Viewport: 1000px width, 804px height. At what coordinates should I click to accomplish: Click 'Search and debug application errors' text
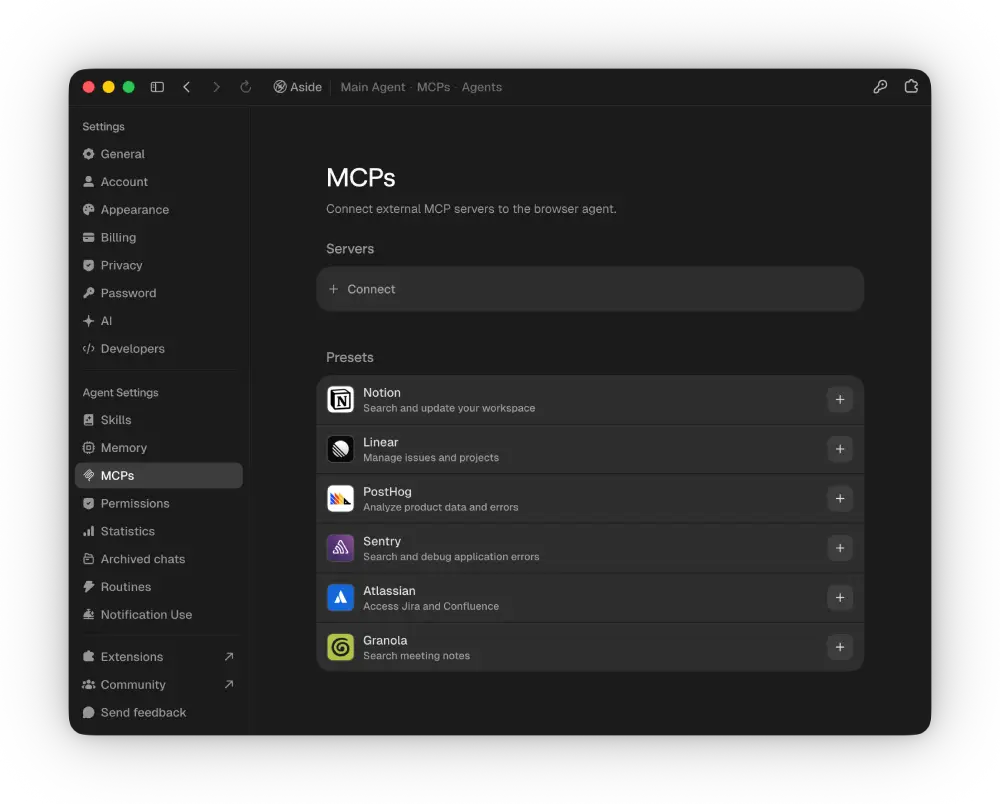pyautogui.click(x=451, y=557)
